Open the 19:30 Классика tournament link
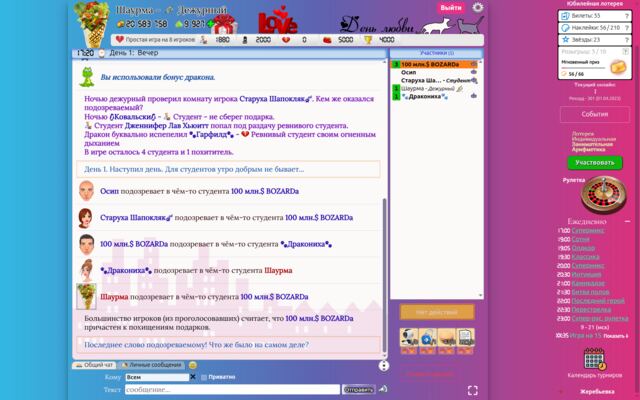 click(585, 257)
